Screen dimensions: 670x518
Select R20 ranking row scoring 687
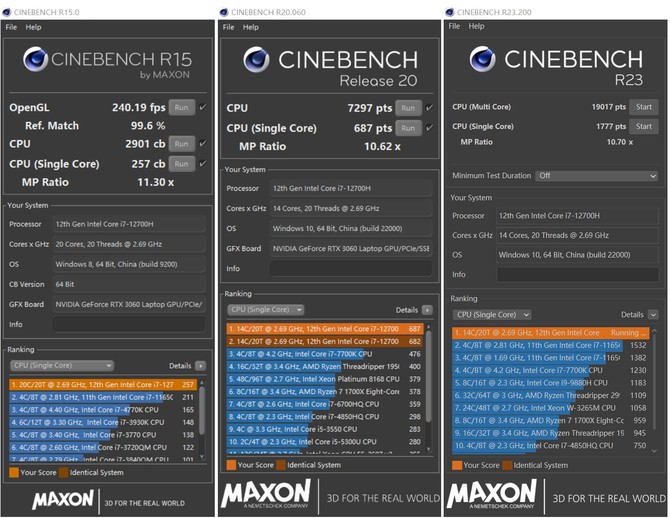click(325, 329)
